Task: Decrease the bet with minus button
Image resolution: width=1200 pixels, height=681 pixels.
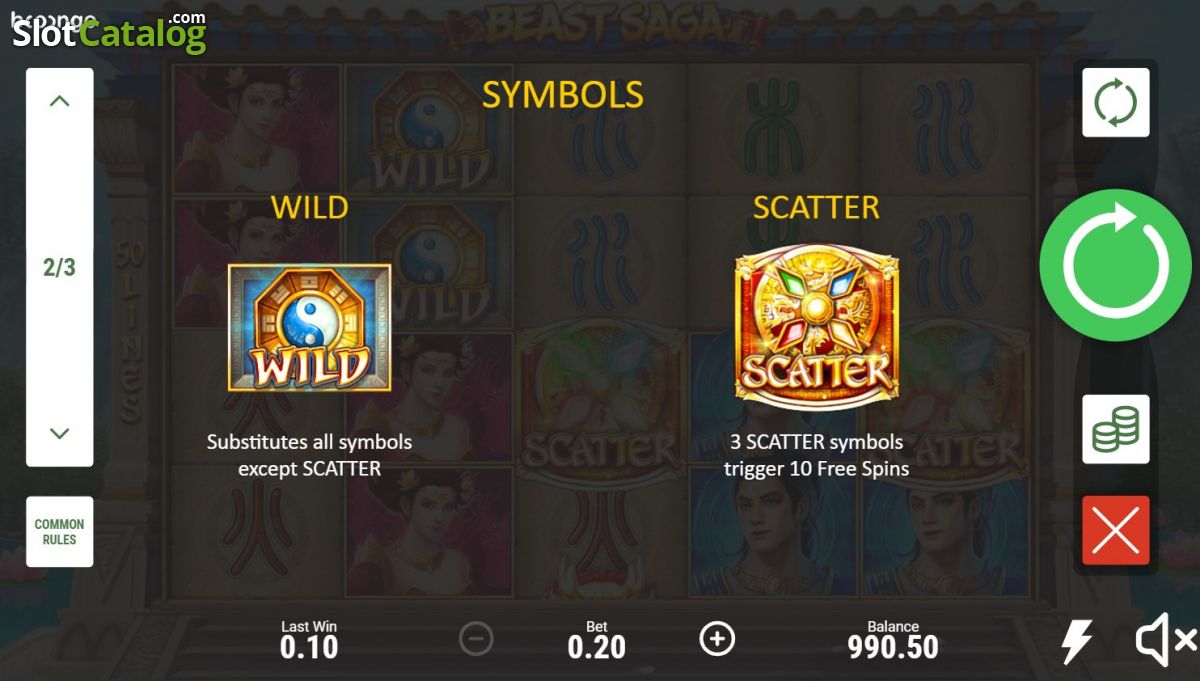Action: click(476, 639)
